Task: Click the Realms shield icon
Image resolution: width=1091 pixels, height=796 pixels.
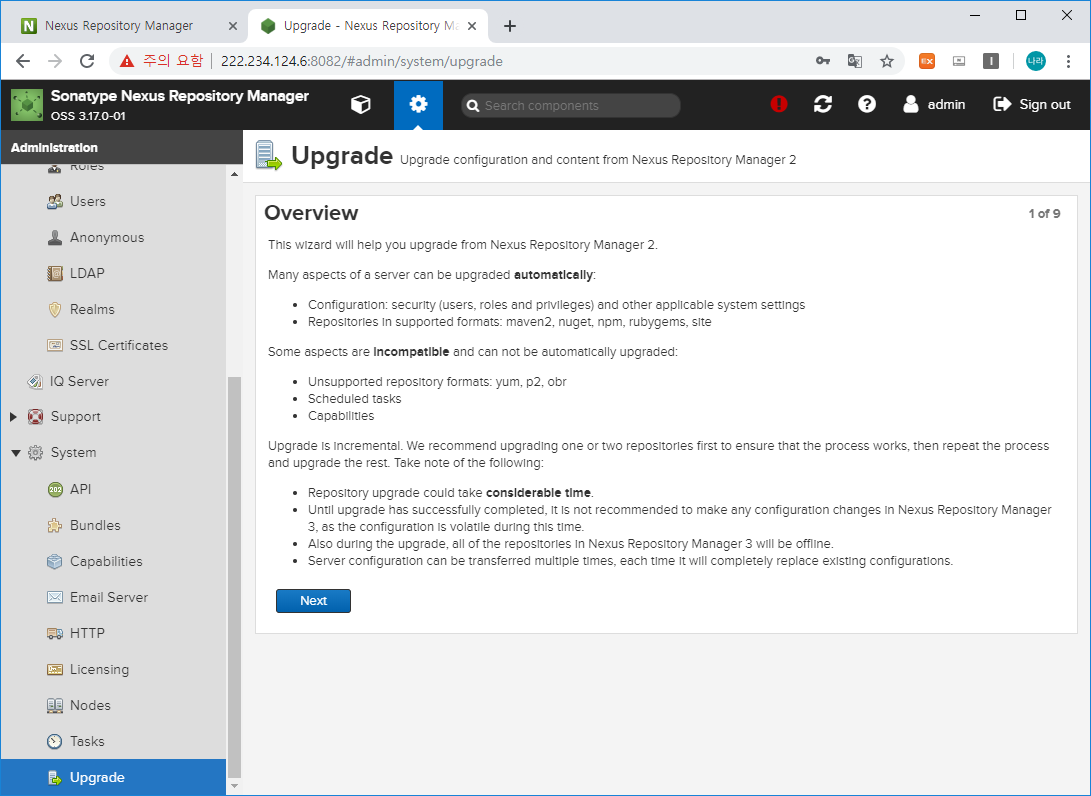Action: click(54, 310)
